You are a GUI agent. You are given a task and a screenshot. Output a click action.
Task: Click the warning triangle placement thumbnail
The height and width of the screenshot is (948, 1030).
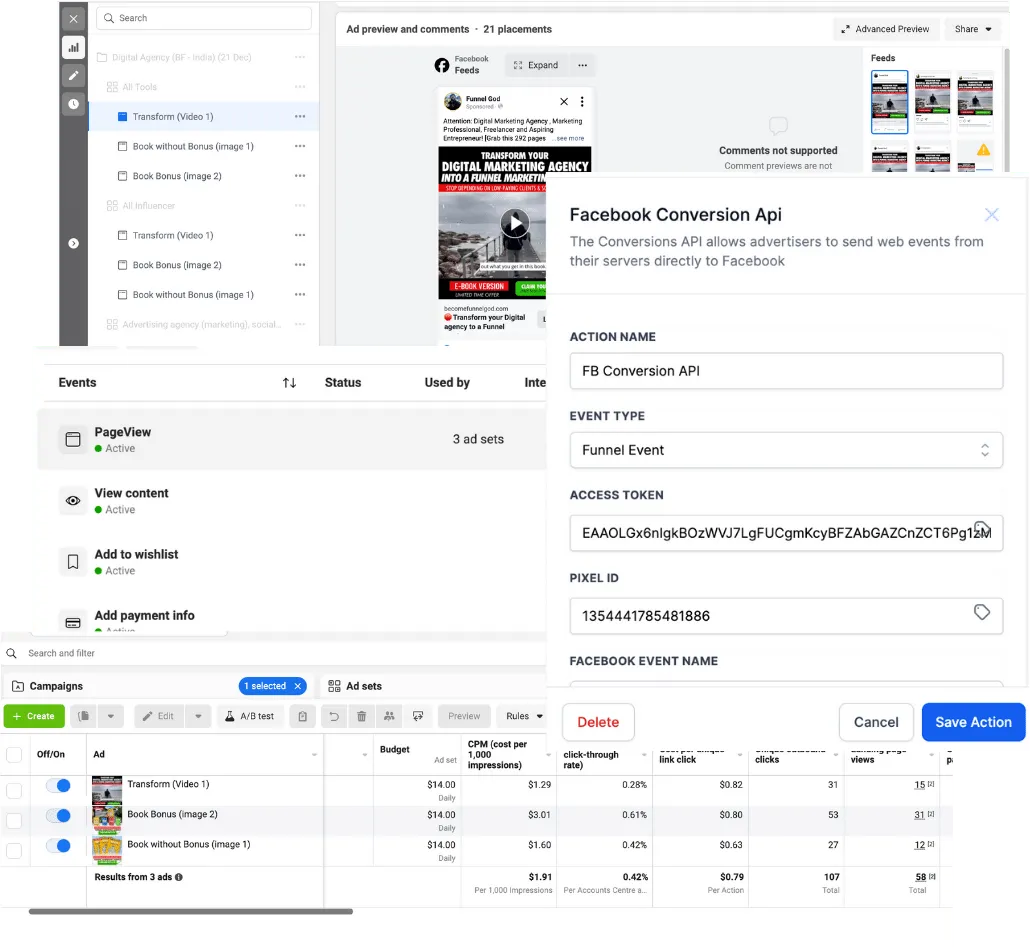tap(983, 150)
